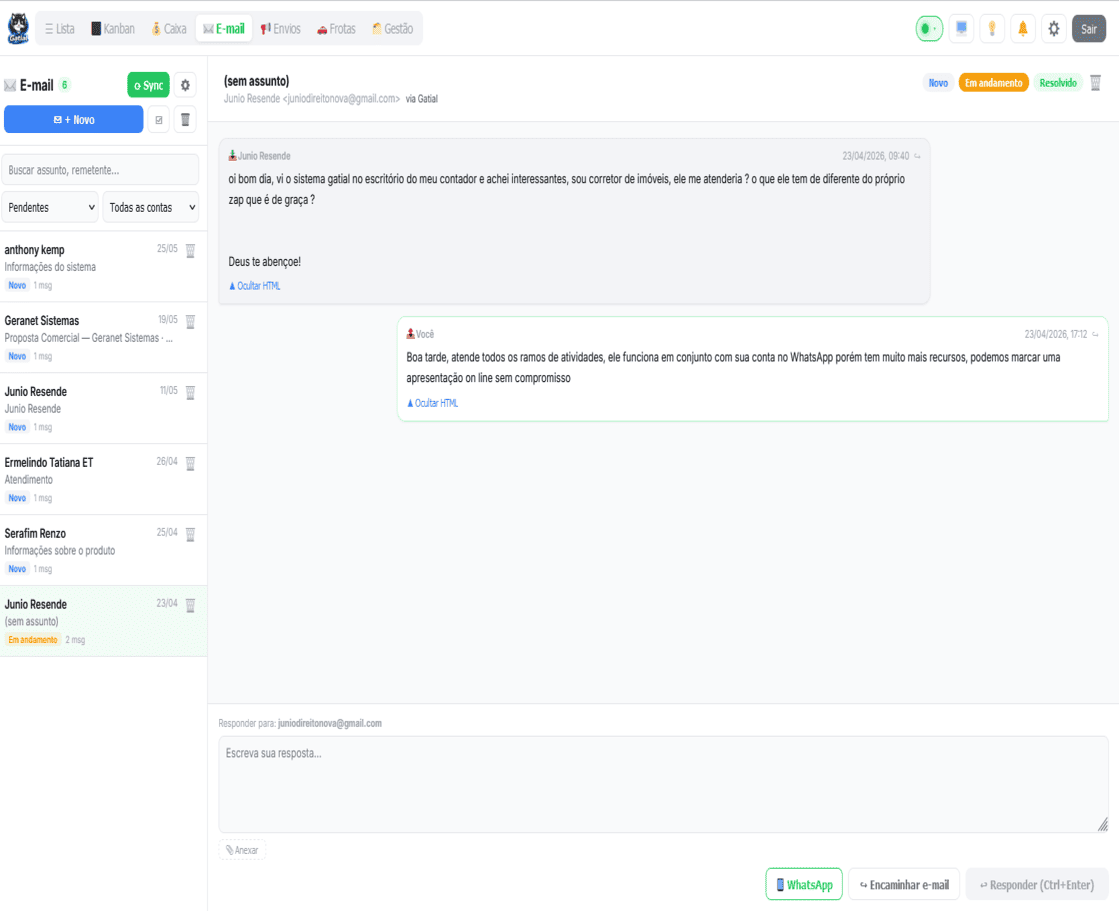Switch to the Caixa tab

click(169, 29)
